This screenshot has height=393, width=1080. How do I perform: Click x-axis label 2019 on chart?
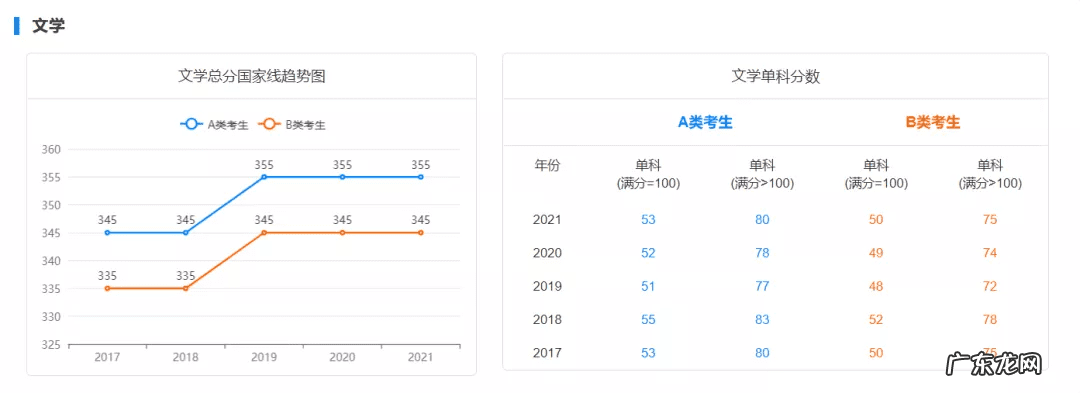[x=264, y=357]
